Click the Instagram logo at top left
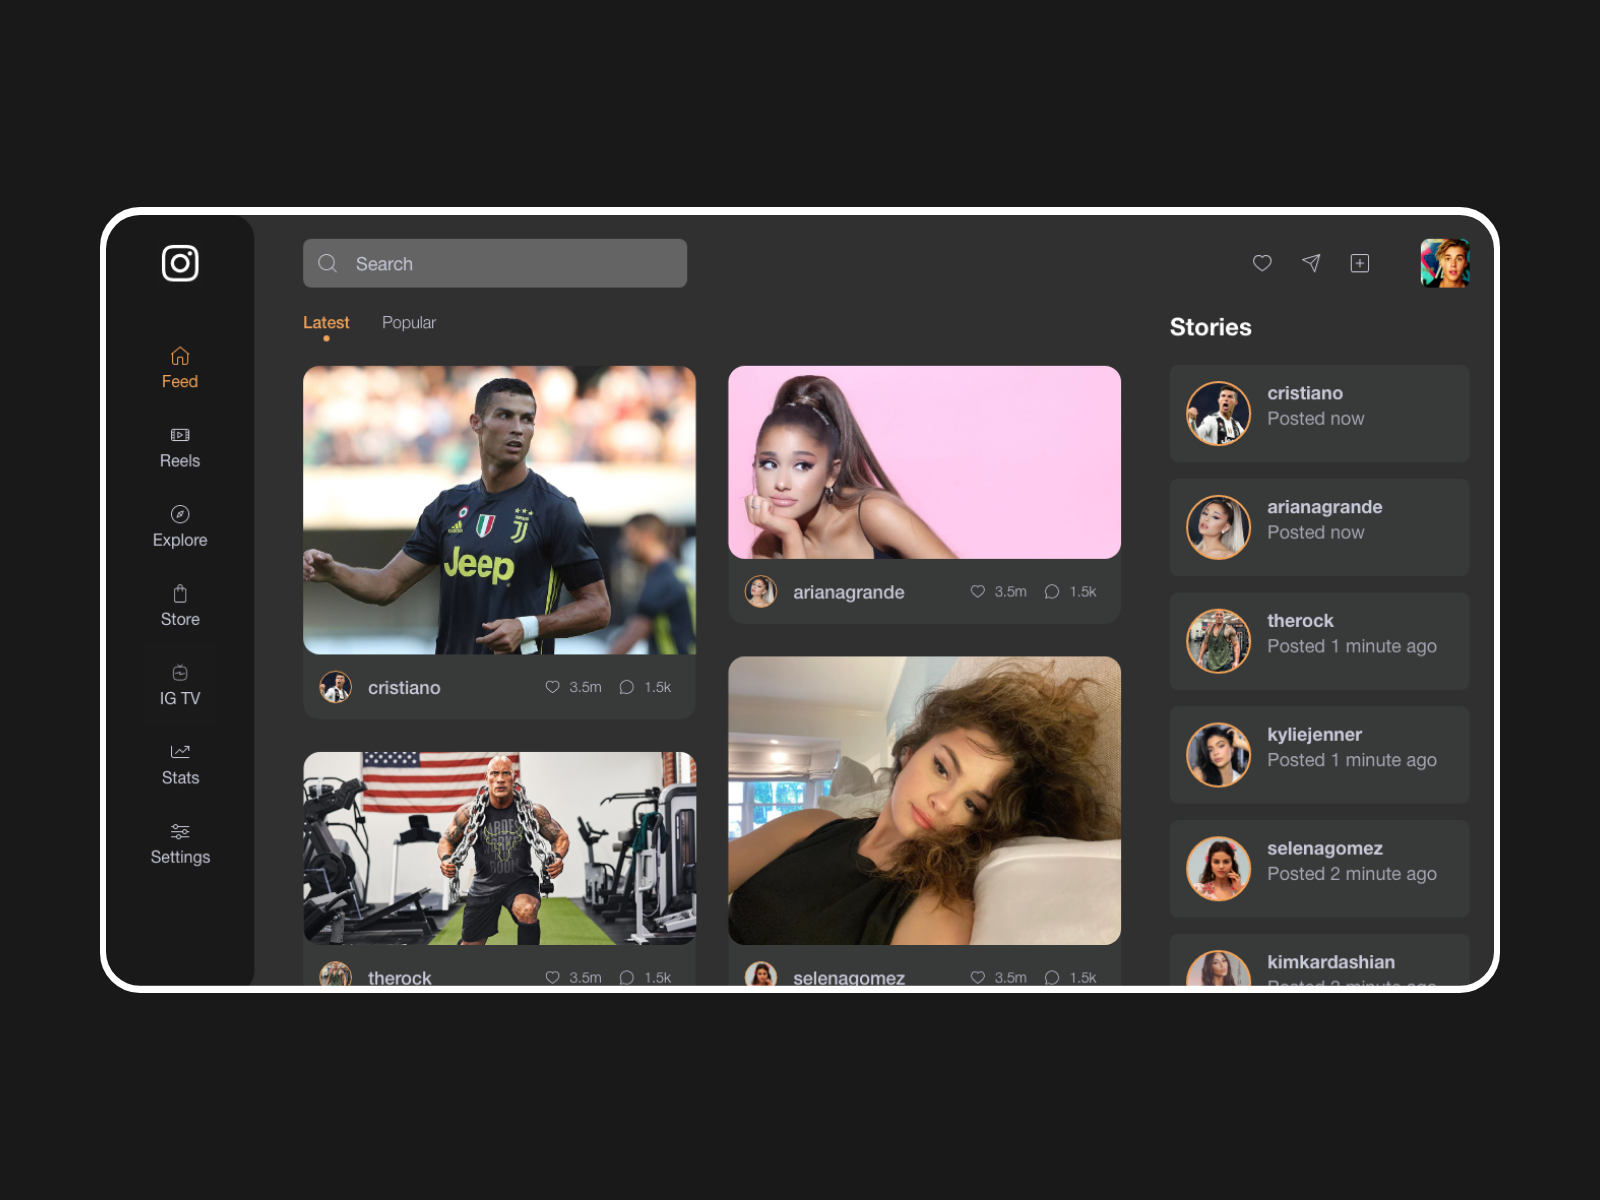 point(180,263)
